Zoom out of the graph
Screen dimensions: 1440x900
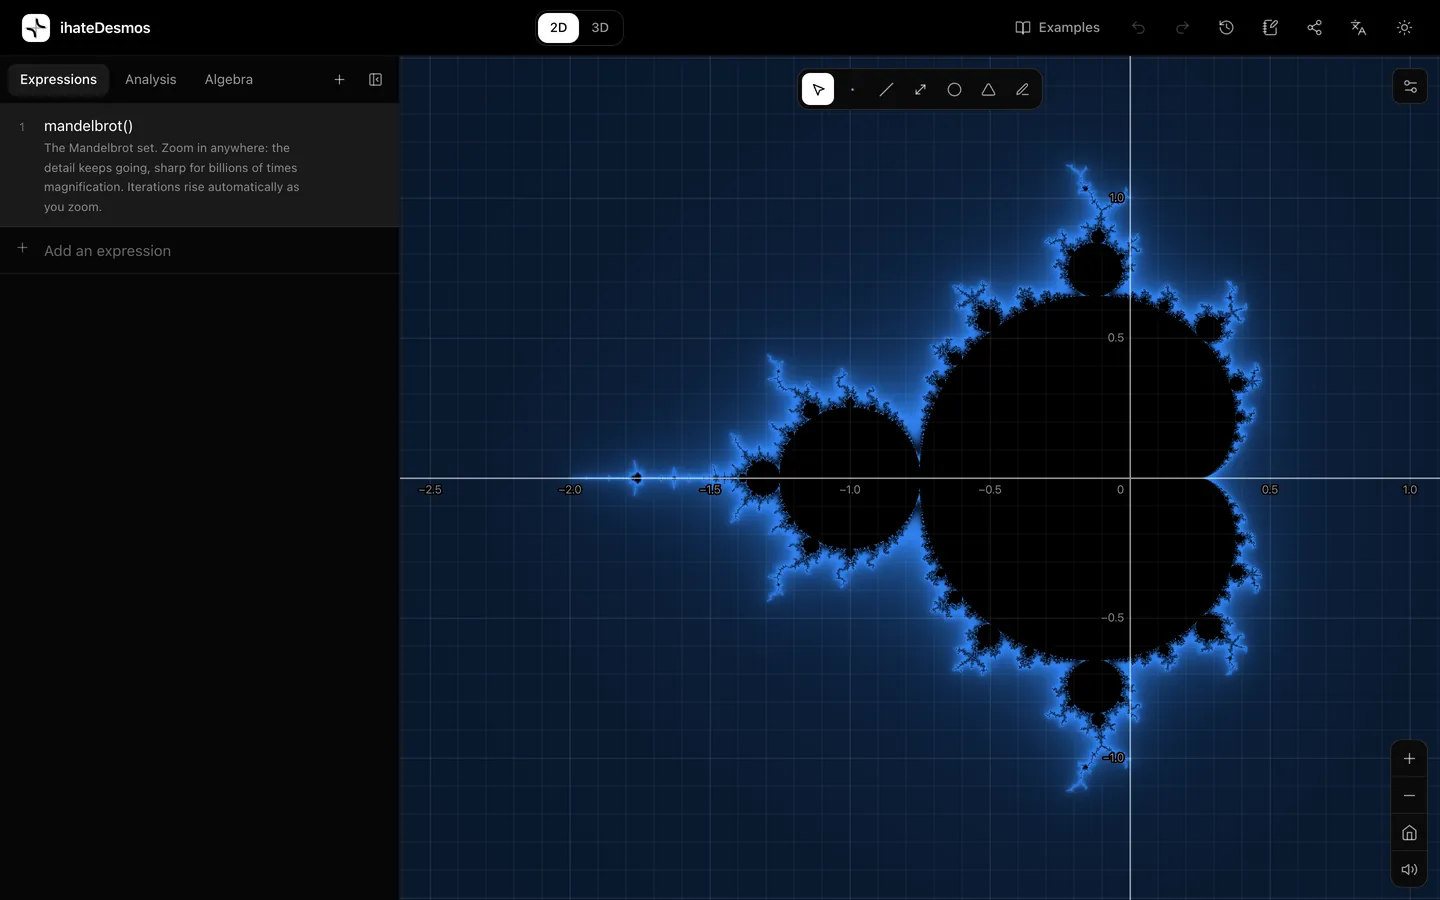1409,796
